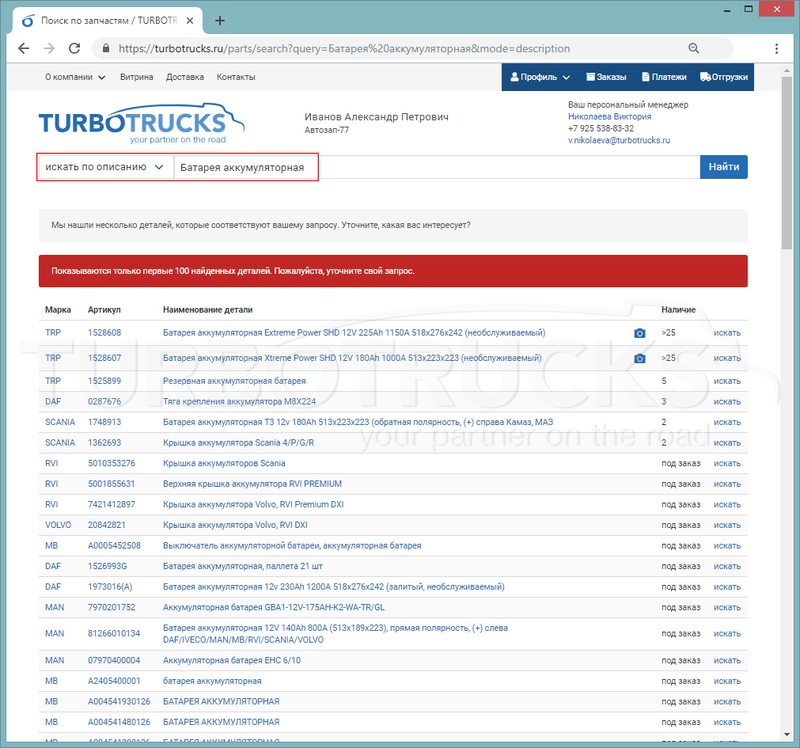Open the Заказы orders section
This screenshot has height=748, width=800.
(606, 77)
